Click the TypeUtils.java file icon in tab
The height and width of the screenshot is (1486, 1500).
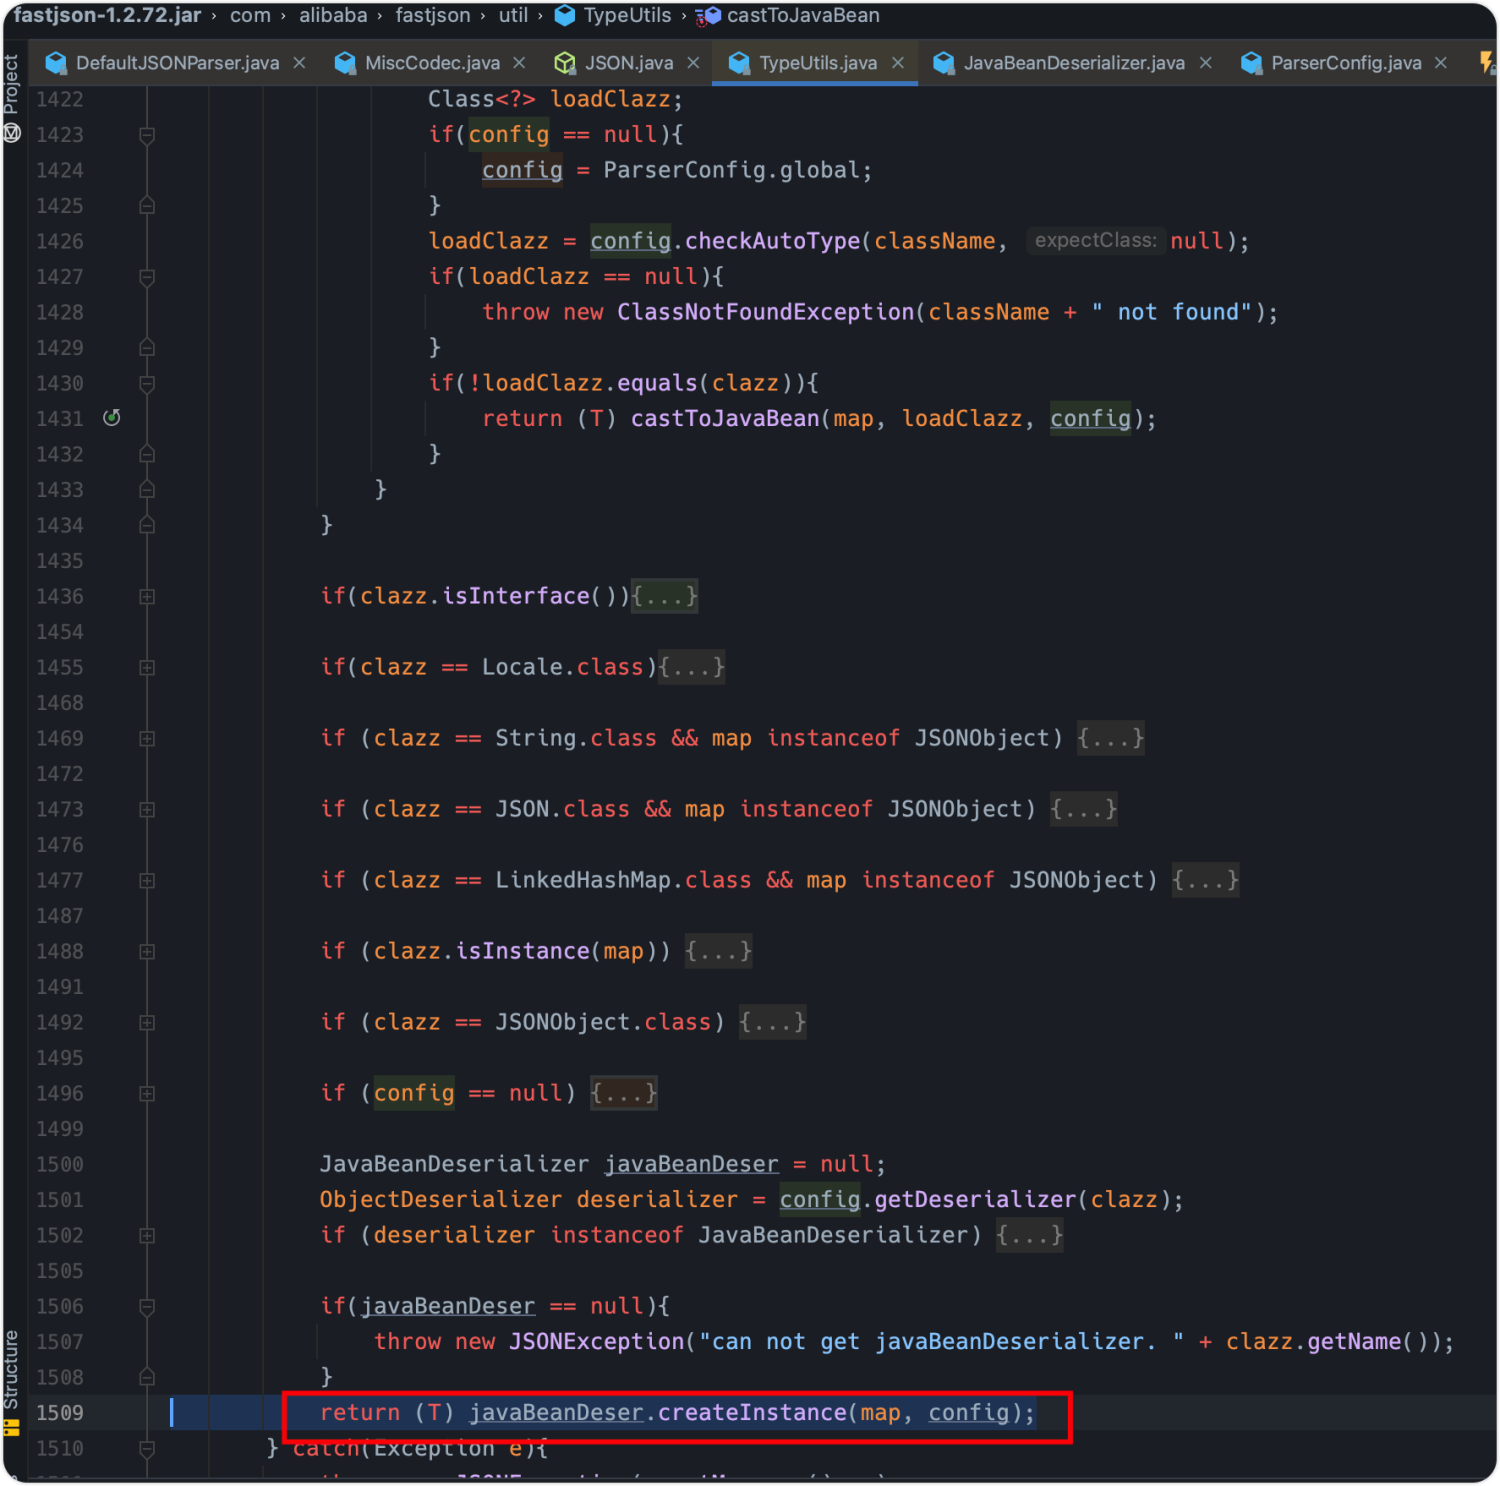tap(739, 63)
